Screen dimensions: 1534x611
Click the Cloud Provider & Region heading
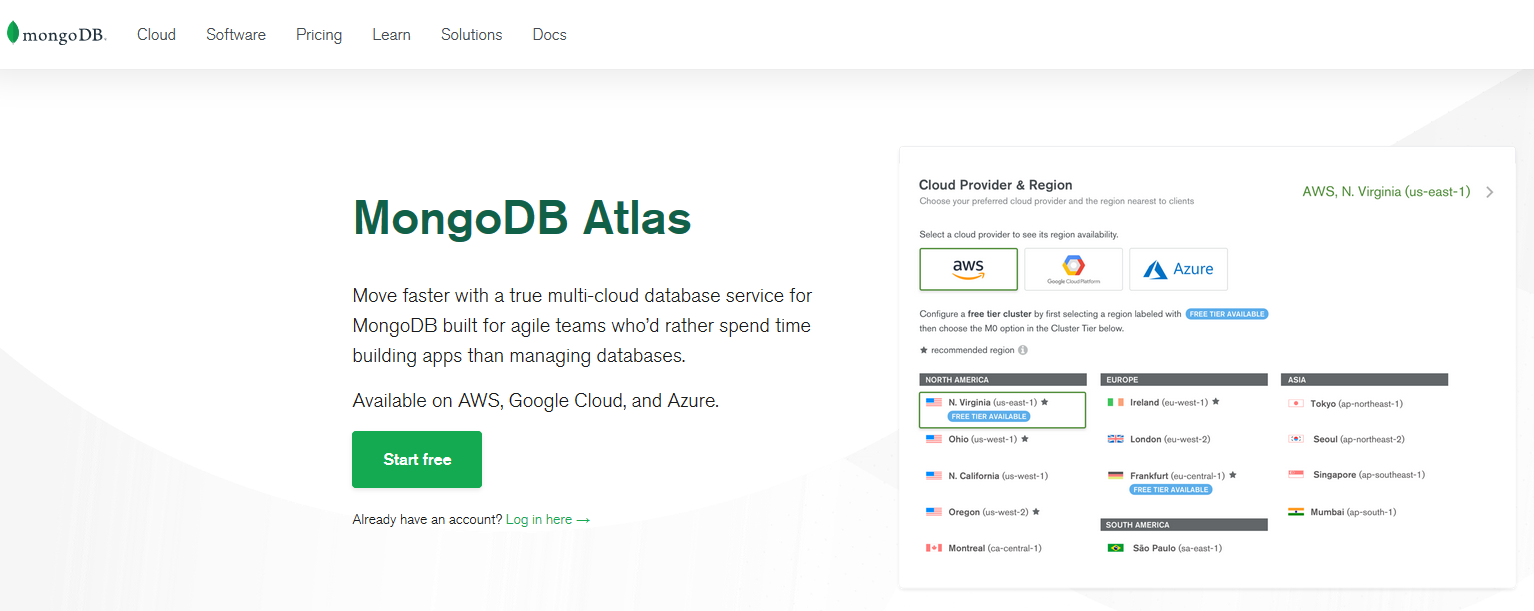995,185
